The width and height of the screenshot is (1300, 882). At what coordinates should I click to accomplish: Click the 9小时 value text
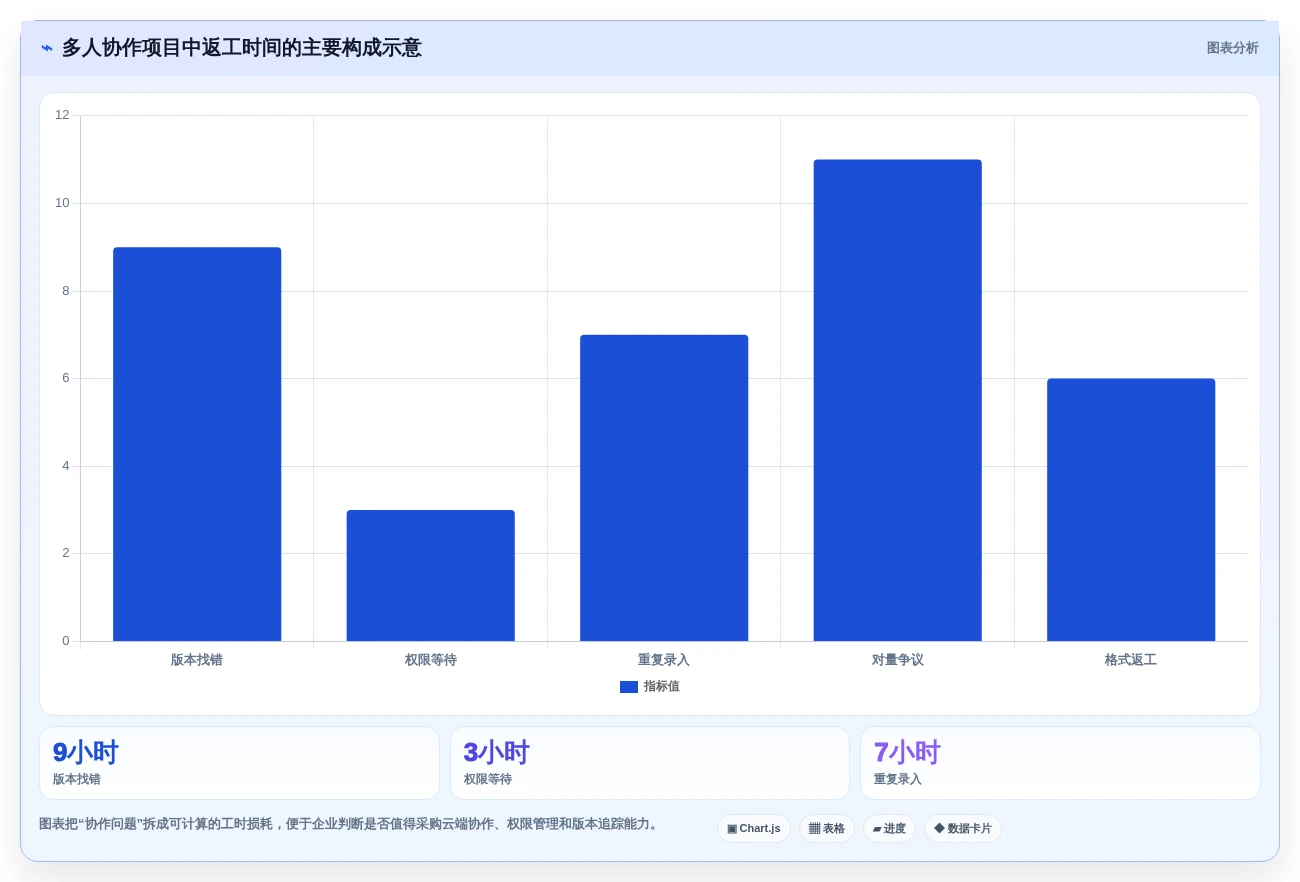point(86,753)
